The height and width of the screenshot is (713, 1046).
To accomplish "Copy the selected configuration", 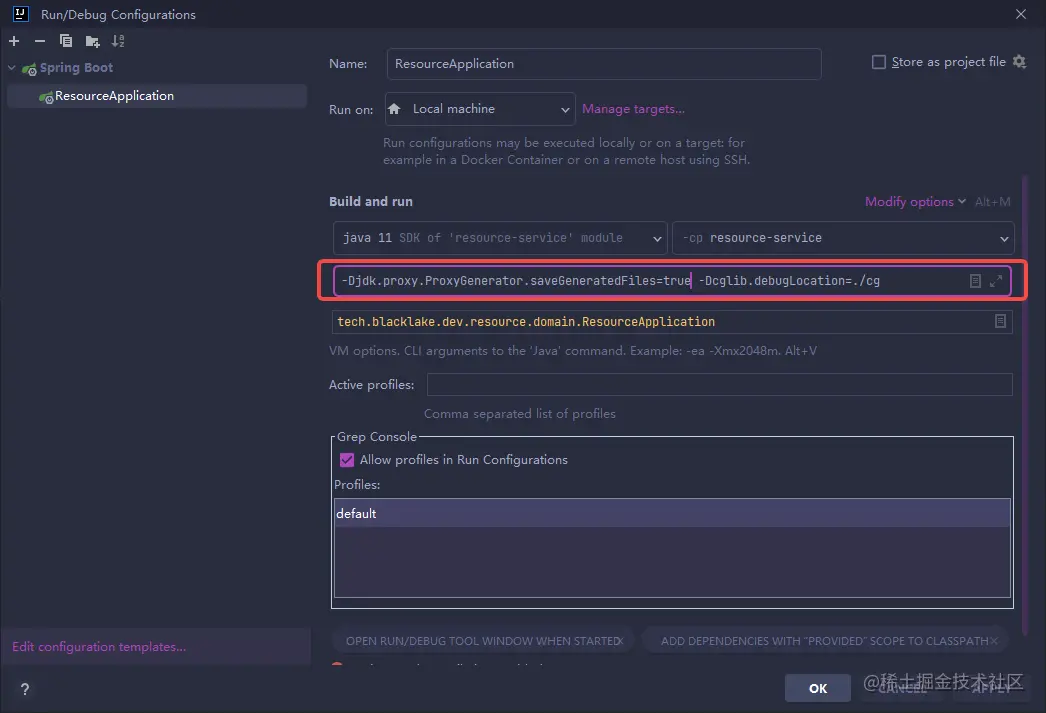I will pyautogui.click(x=66, y=41).
